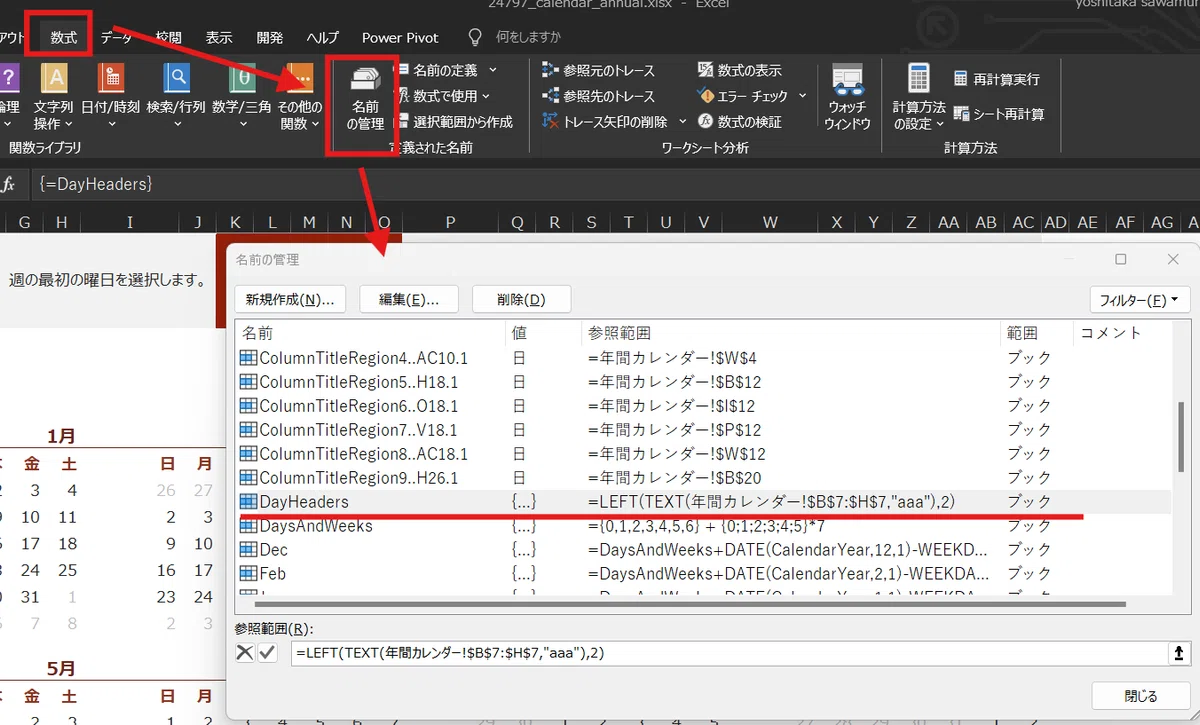Select the Dec name row

coord(703,549)
